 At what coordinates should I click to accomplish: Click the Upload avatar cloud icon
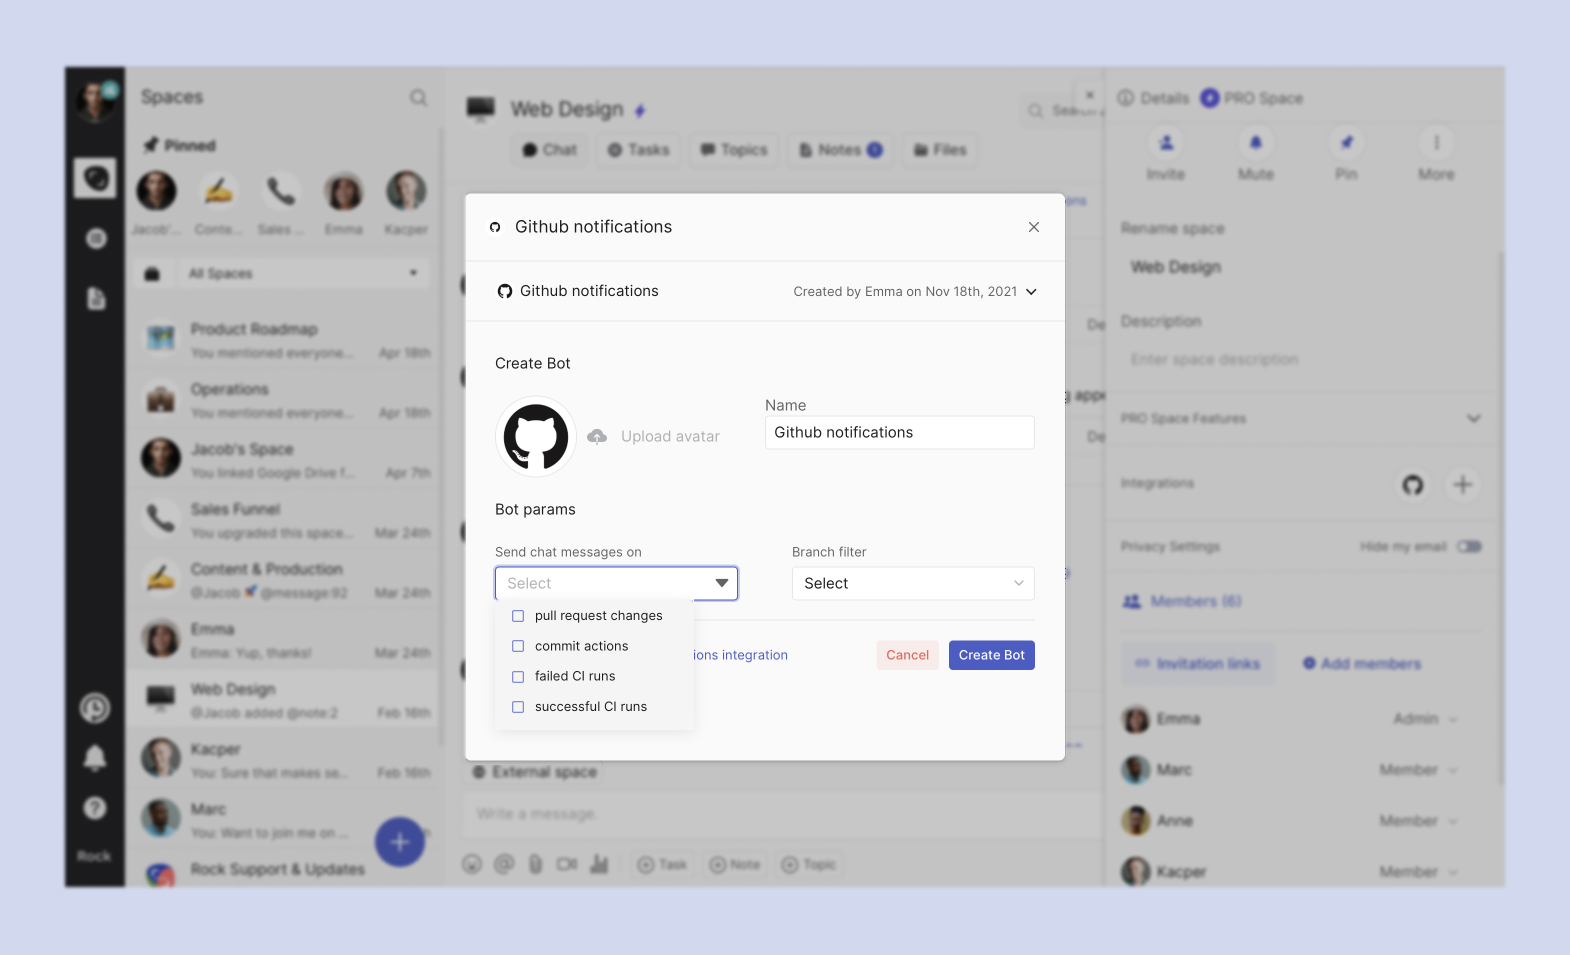597,436
